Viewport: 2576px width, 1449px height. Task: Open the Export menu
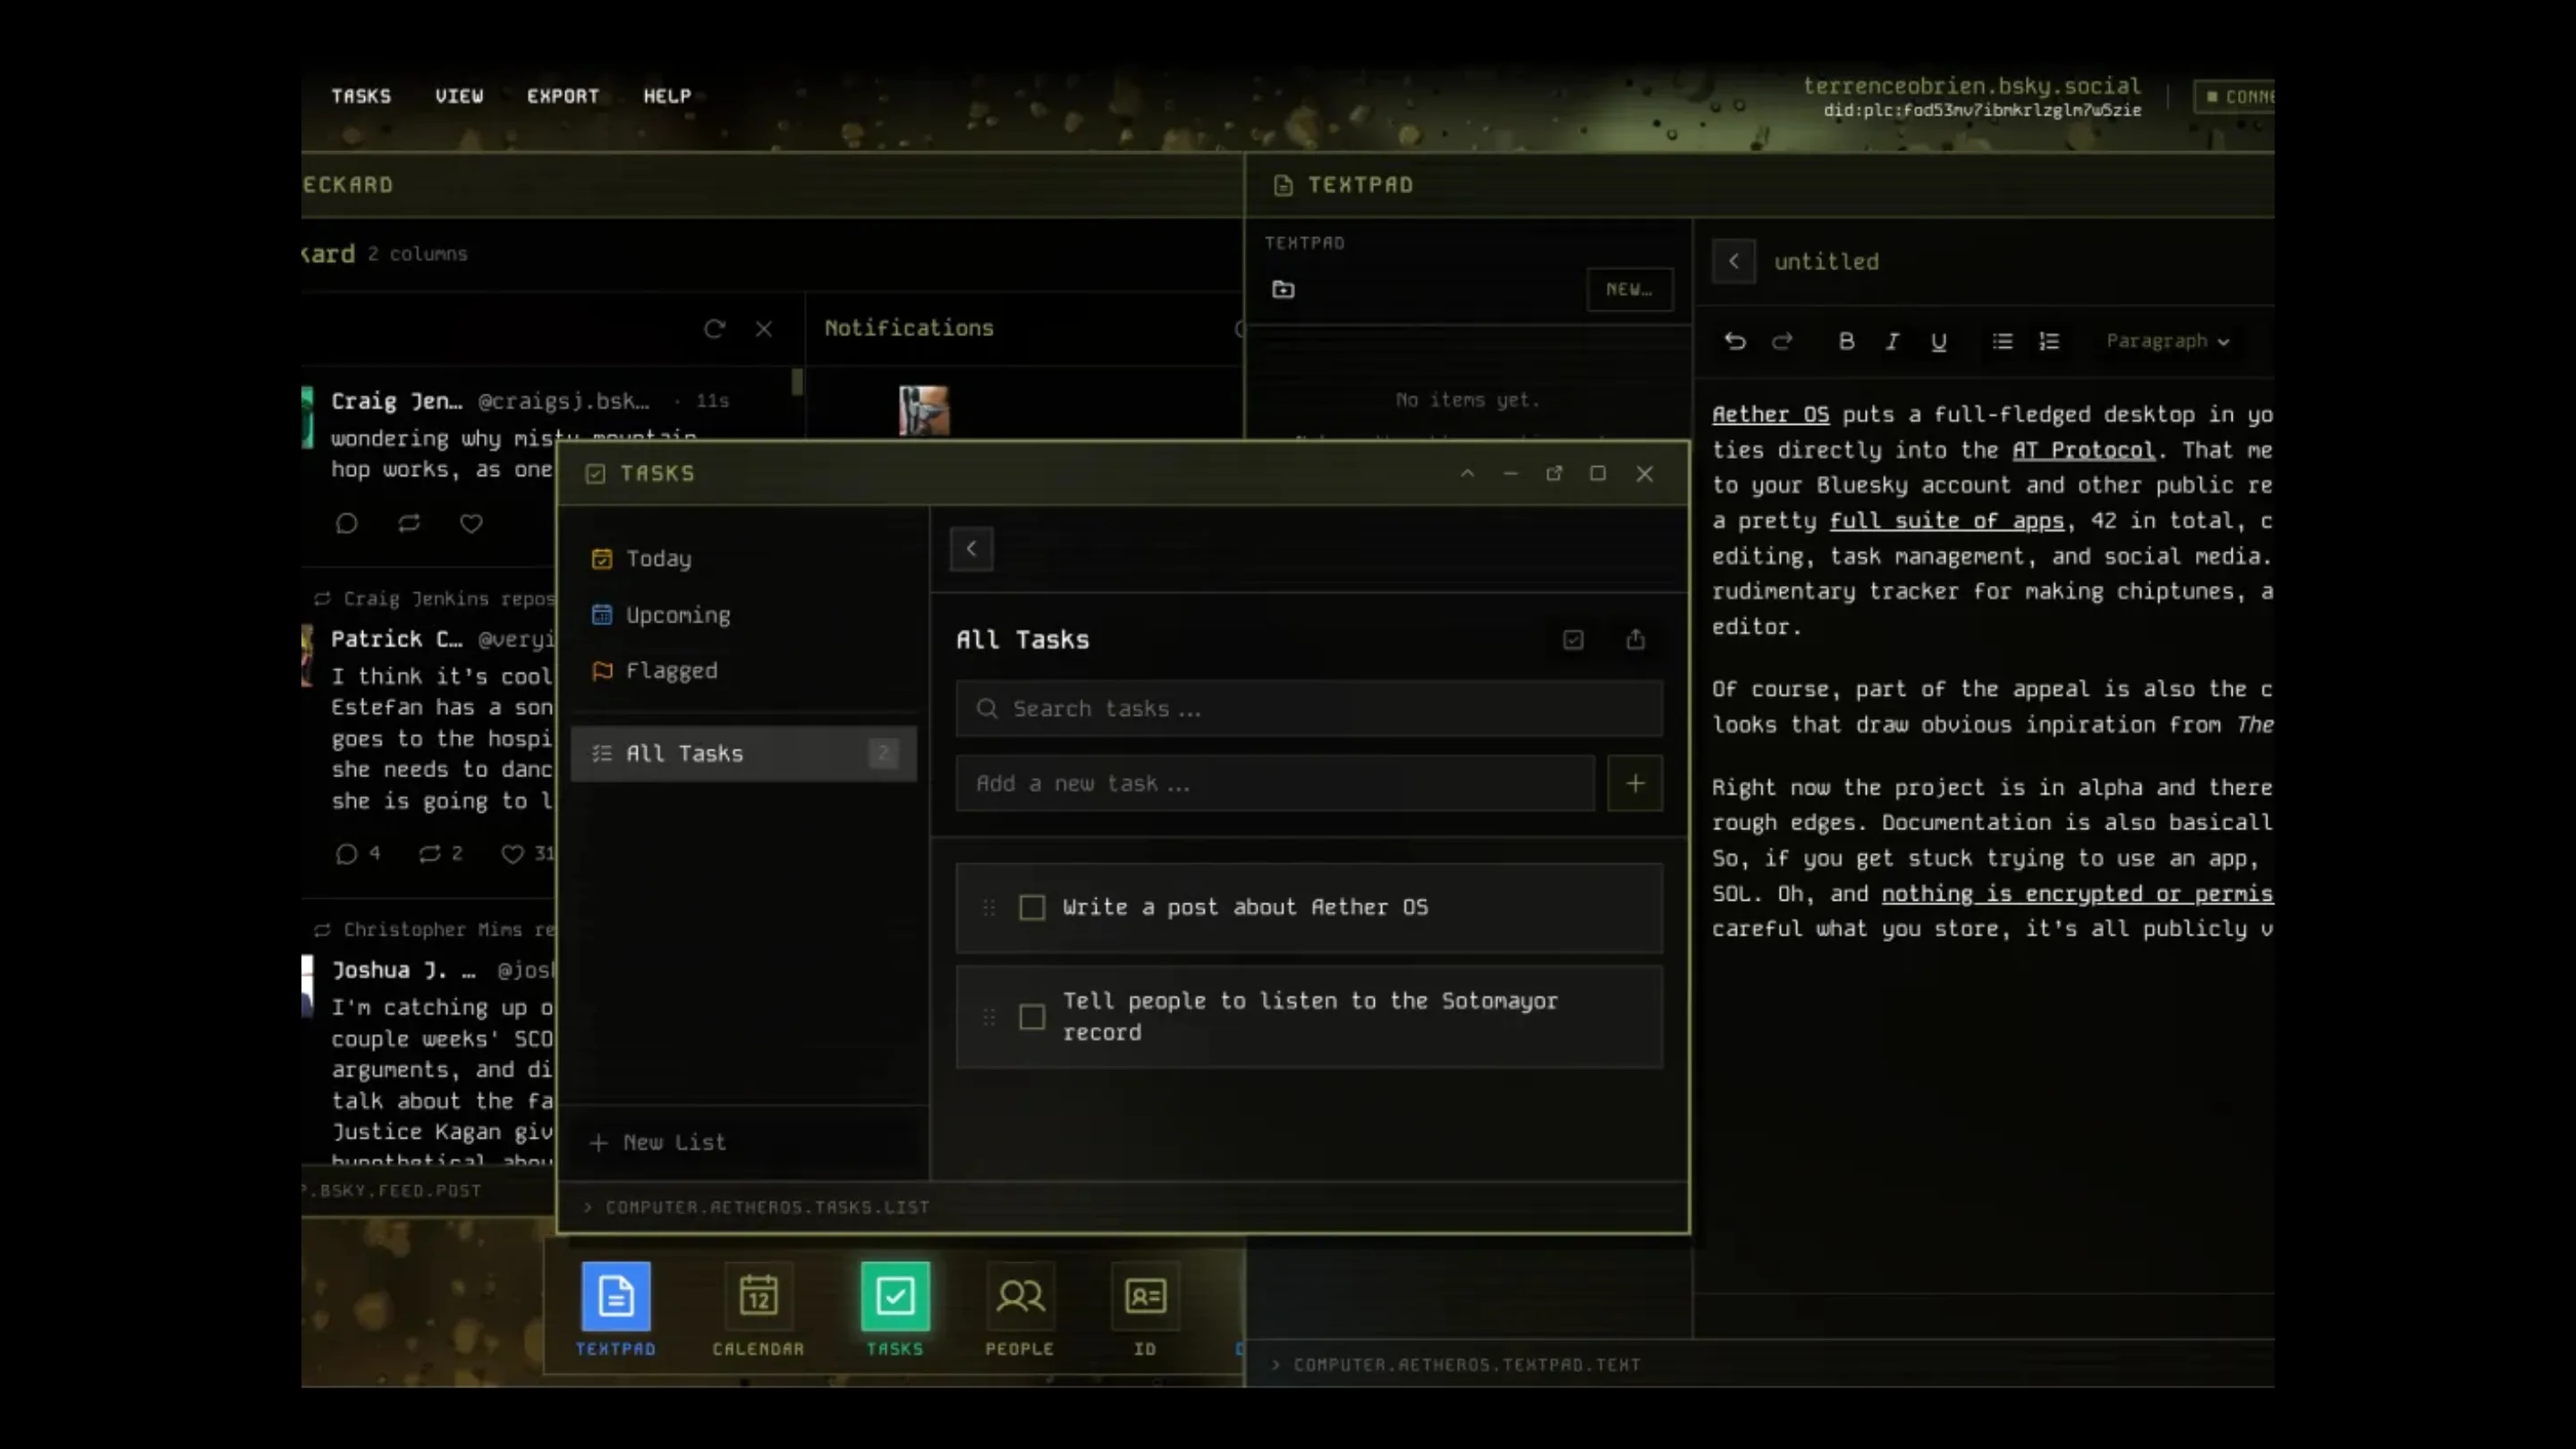tap(562, 96)
